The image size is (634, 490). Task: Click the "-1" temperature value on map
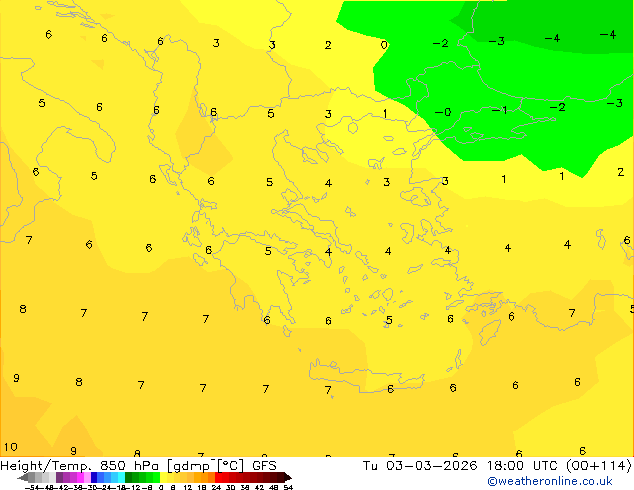(x=500, y=110)
